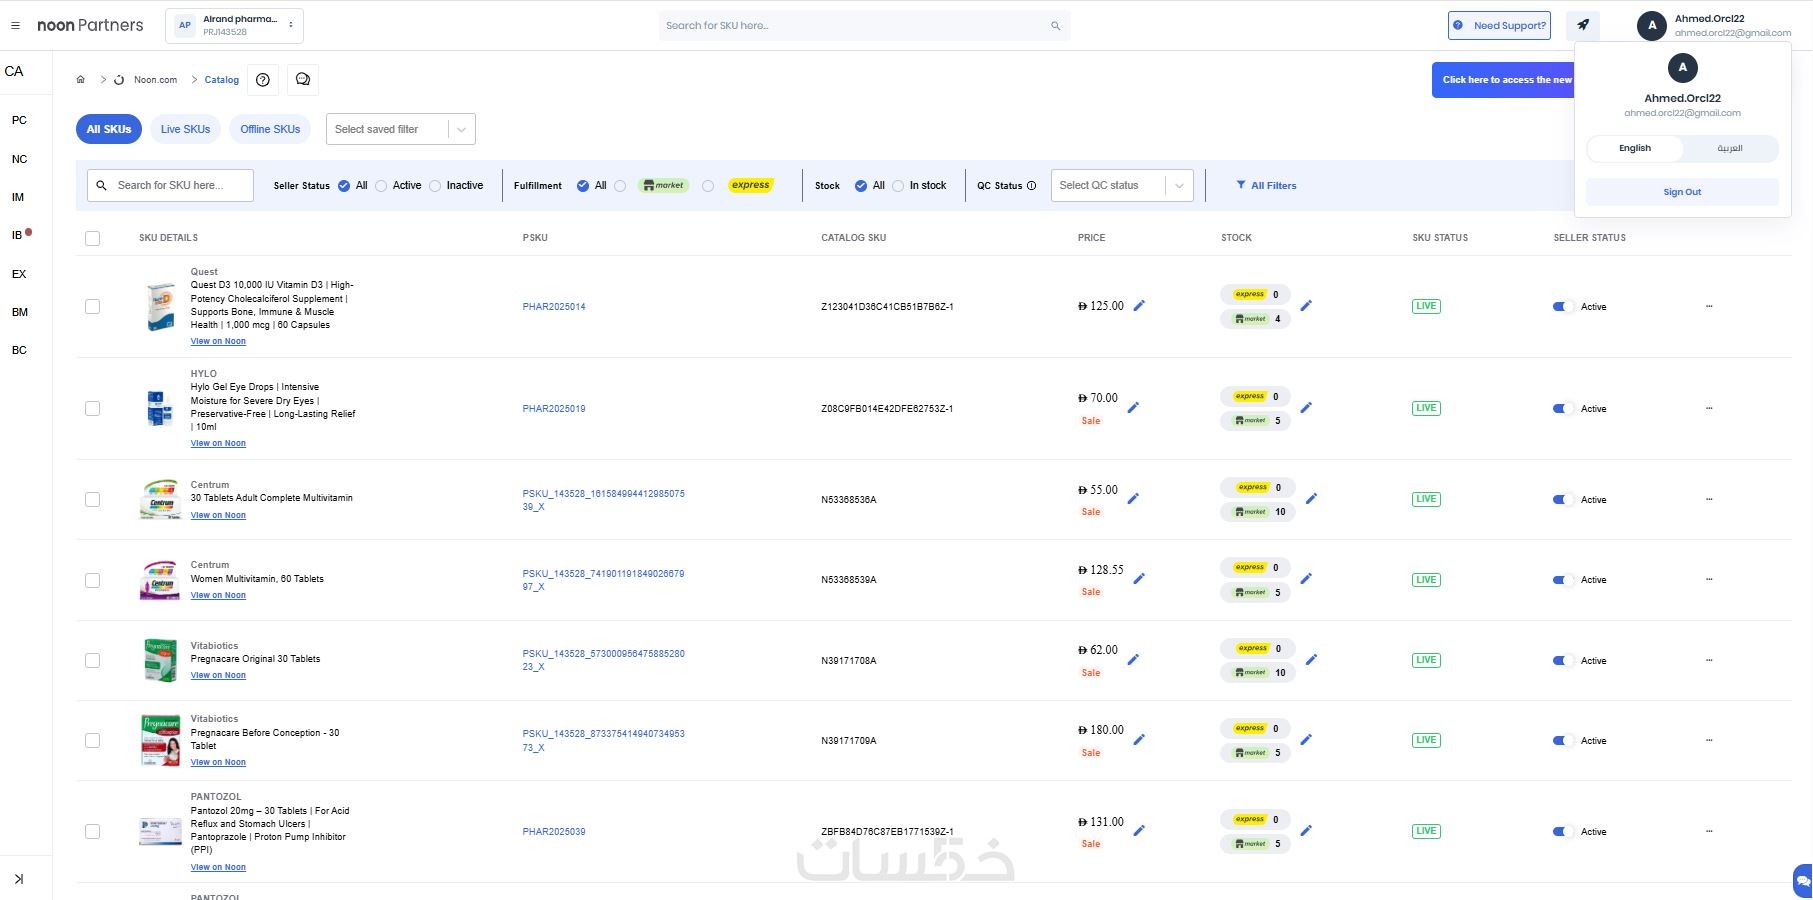Click the hamburger menu icon

(x=15, y=26)
